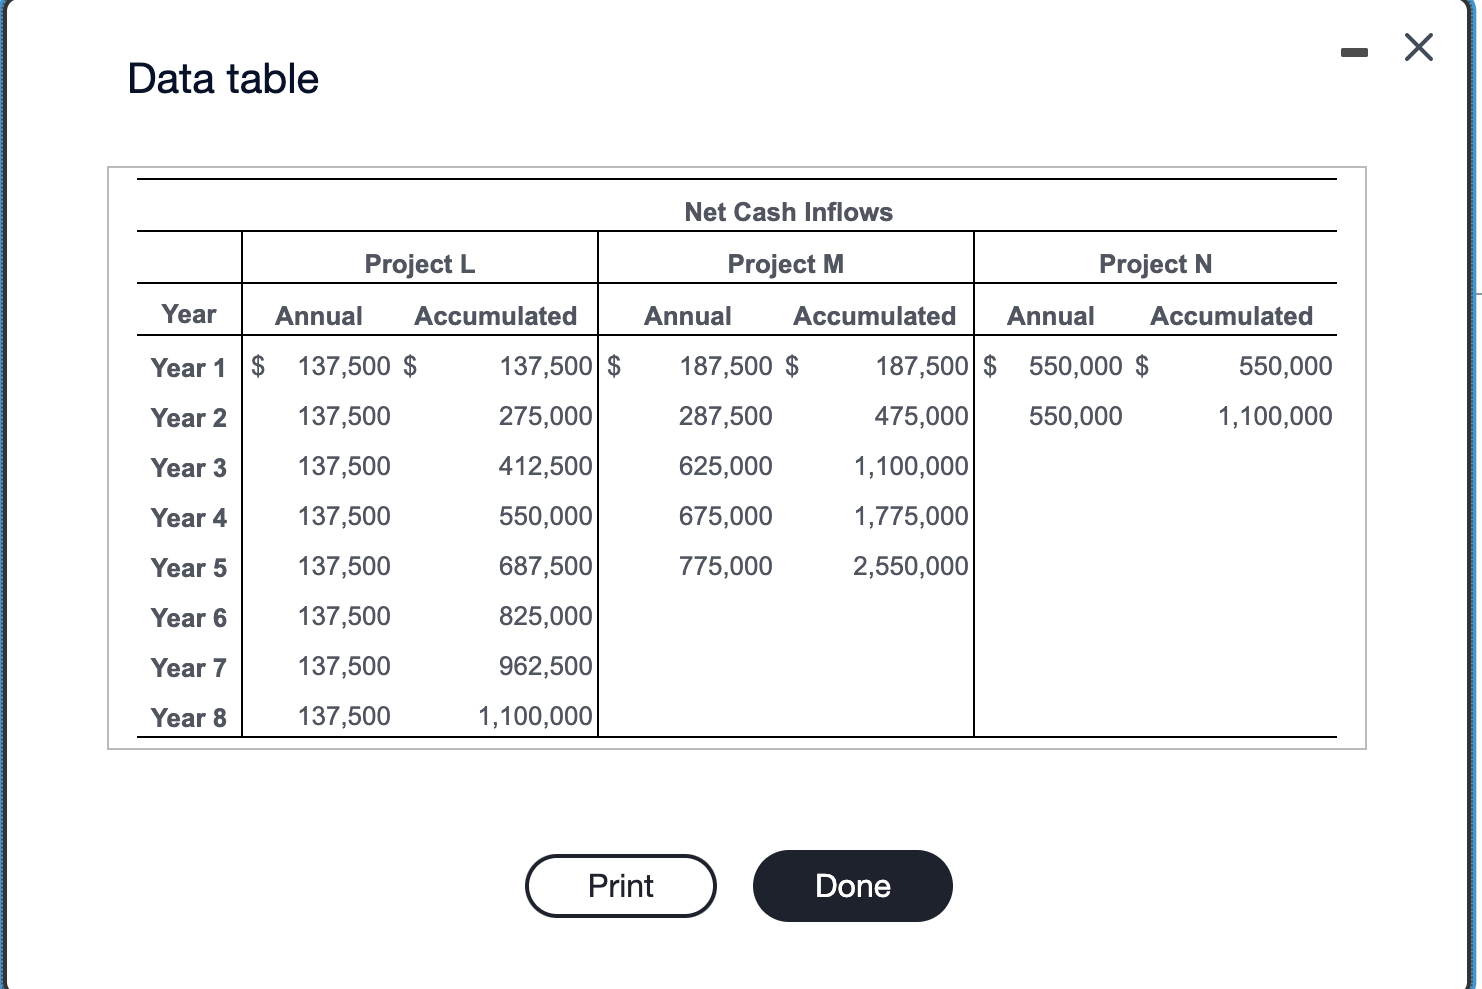Click Project L accumulated value 687,500 for Year 5
Viewport: 1482px width, 989px height.
[545, 565]
